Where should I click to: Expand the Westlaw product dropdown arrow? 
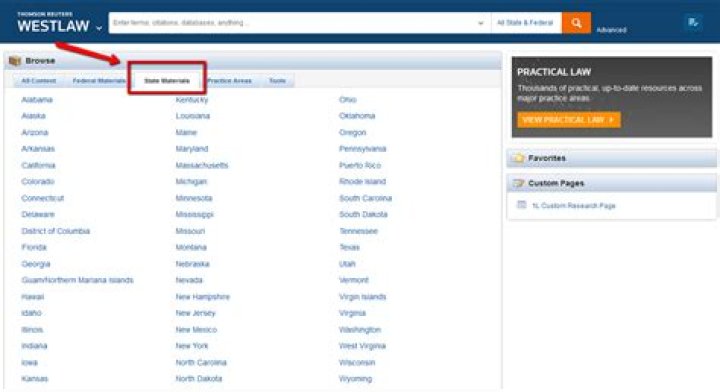point(99,28)
